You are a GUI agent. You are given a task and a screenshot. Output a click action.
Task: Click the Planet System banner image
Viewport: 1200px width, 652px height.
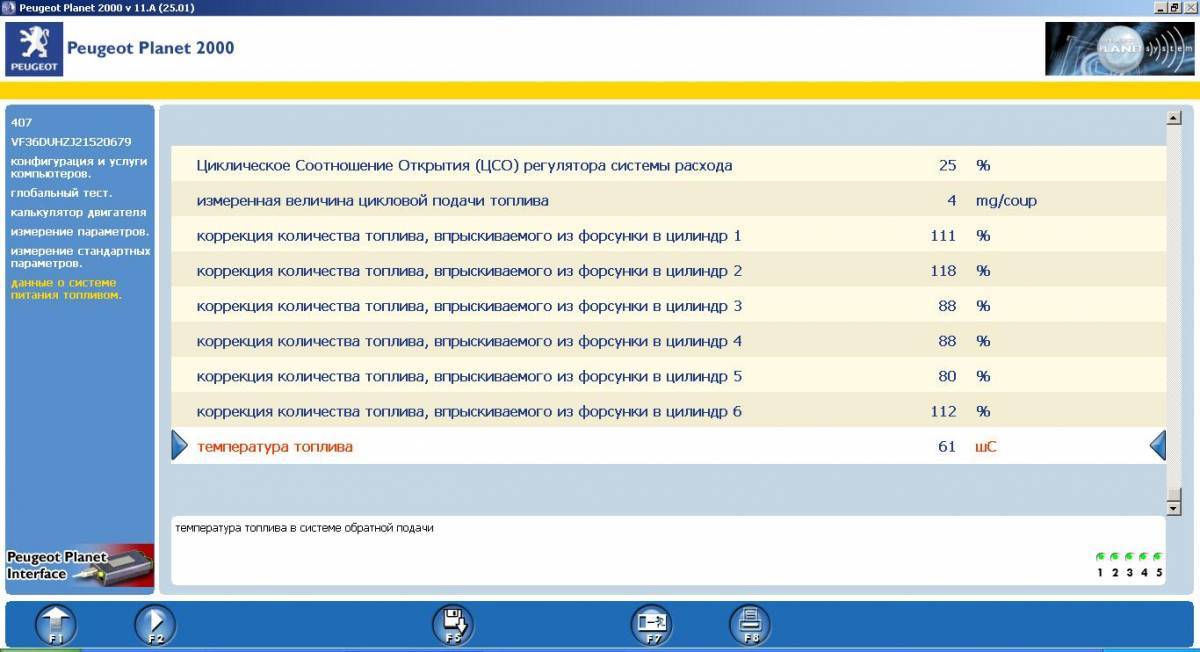(1119, 49)
